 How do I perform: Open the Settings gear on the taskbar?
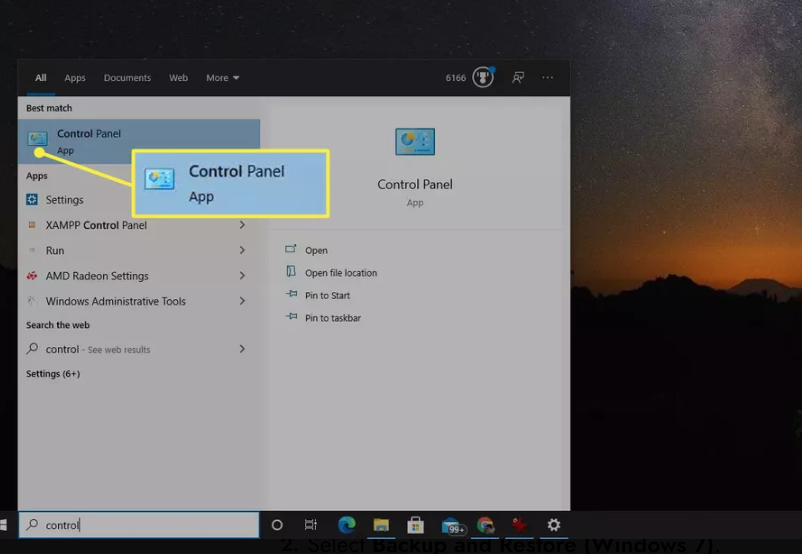553,525
